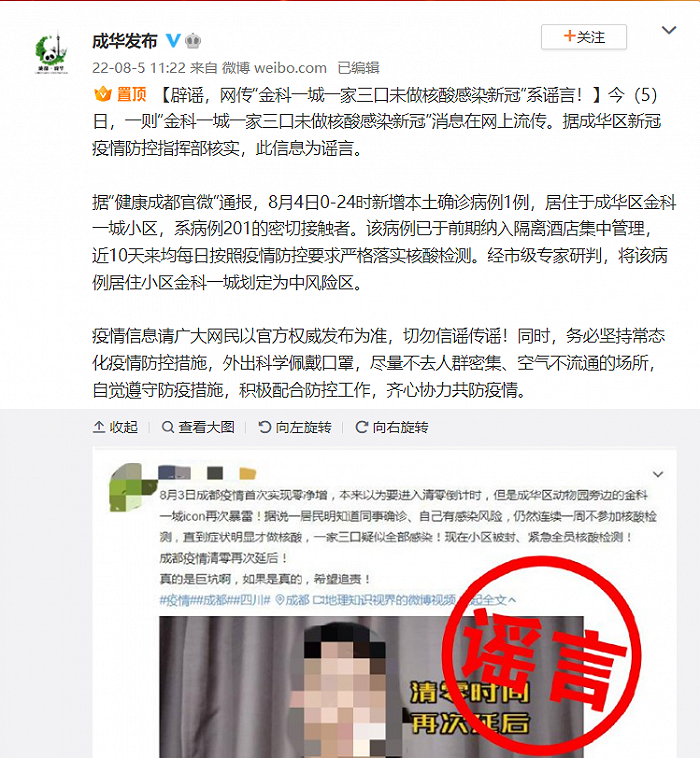Open the 成华发布 panda avatar
This screenshot has width=700, height=758.
(51, 53)
